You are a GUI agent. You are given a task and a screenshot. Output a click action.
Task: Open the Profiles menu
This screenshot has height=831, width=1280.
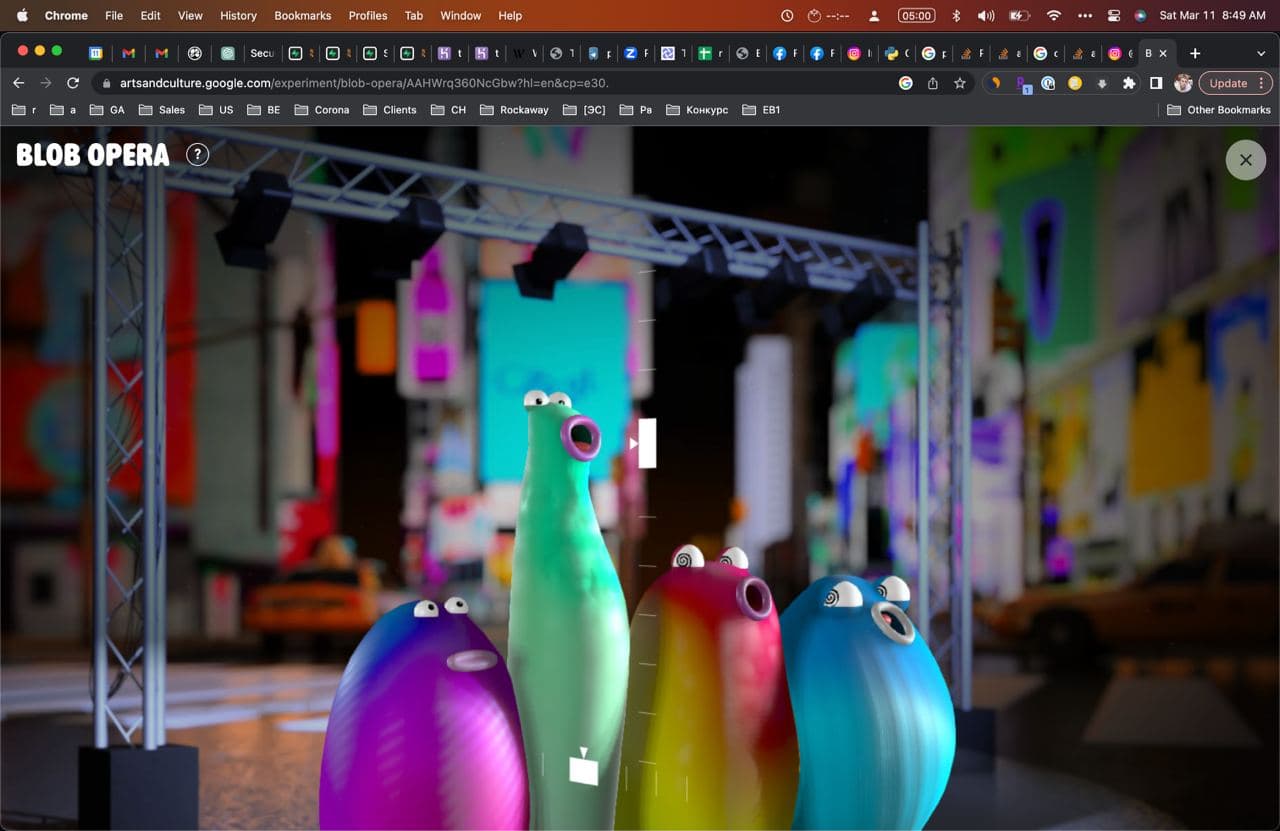[368, 15]
